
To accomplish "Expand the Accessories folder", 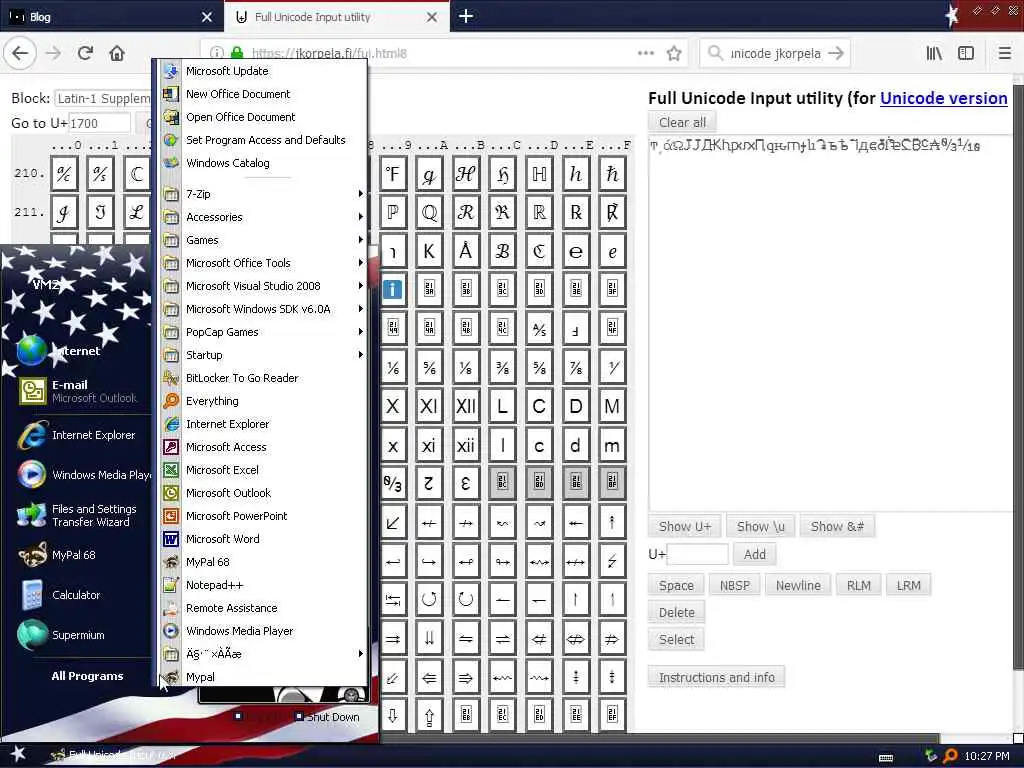I will 263,217.
